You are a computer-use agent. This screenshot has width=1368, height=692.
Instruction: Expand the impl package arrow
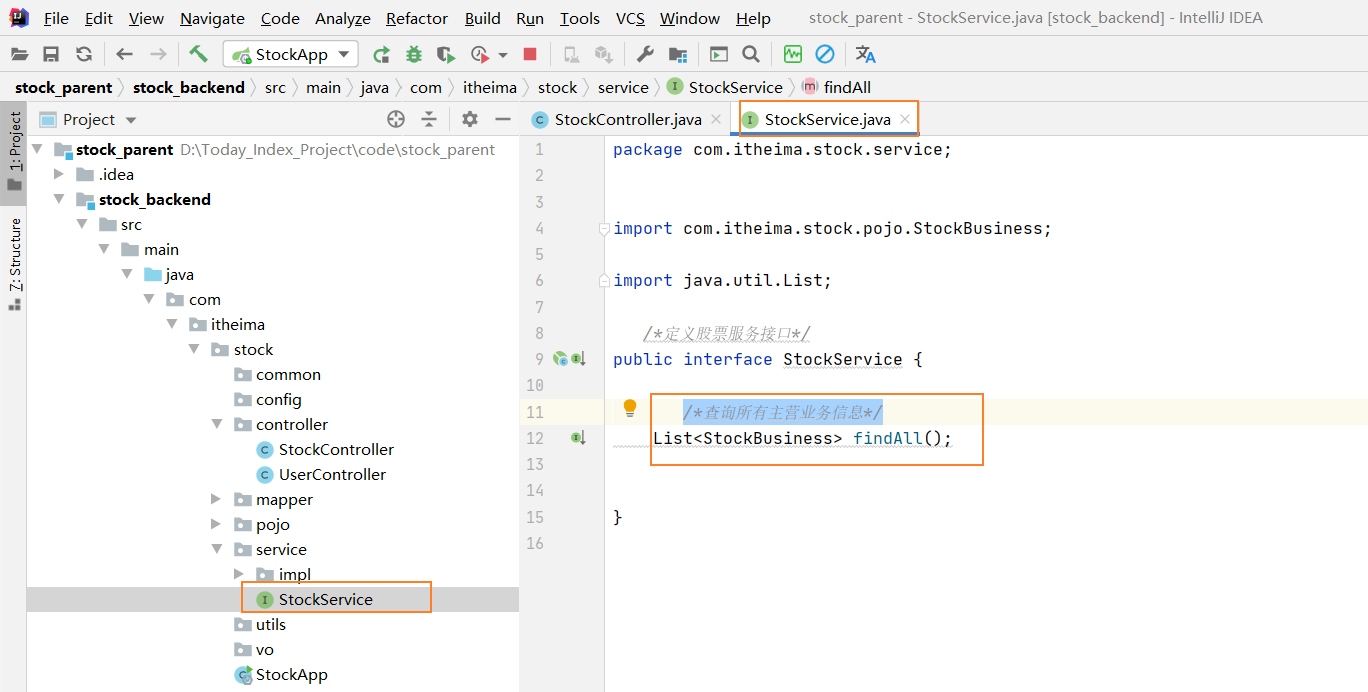click(238, 574)
